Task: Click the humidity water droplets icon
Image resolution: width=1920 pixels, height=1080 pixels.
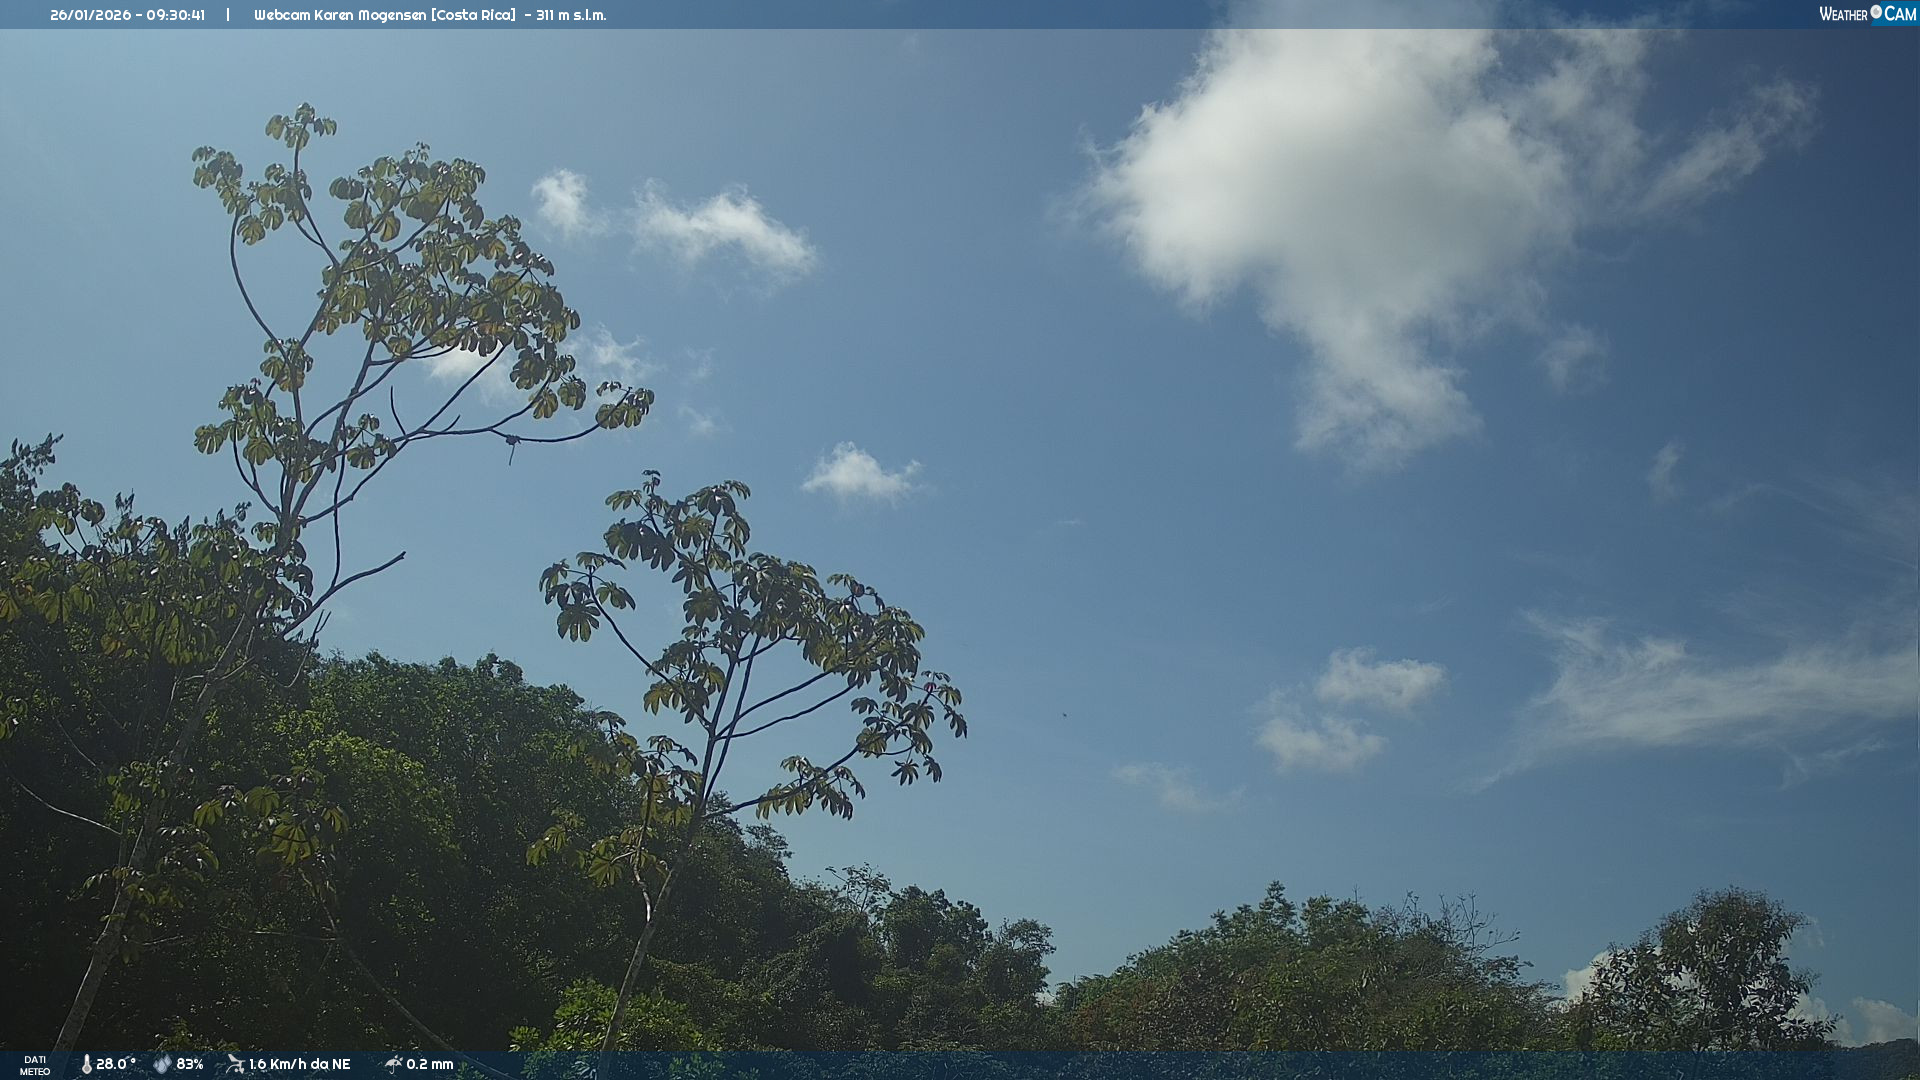Action: click(x=162, y=1064)
